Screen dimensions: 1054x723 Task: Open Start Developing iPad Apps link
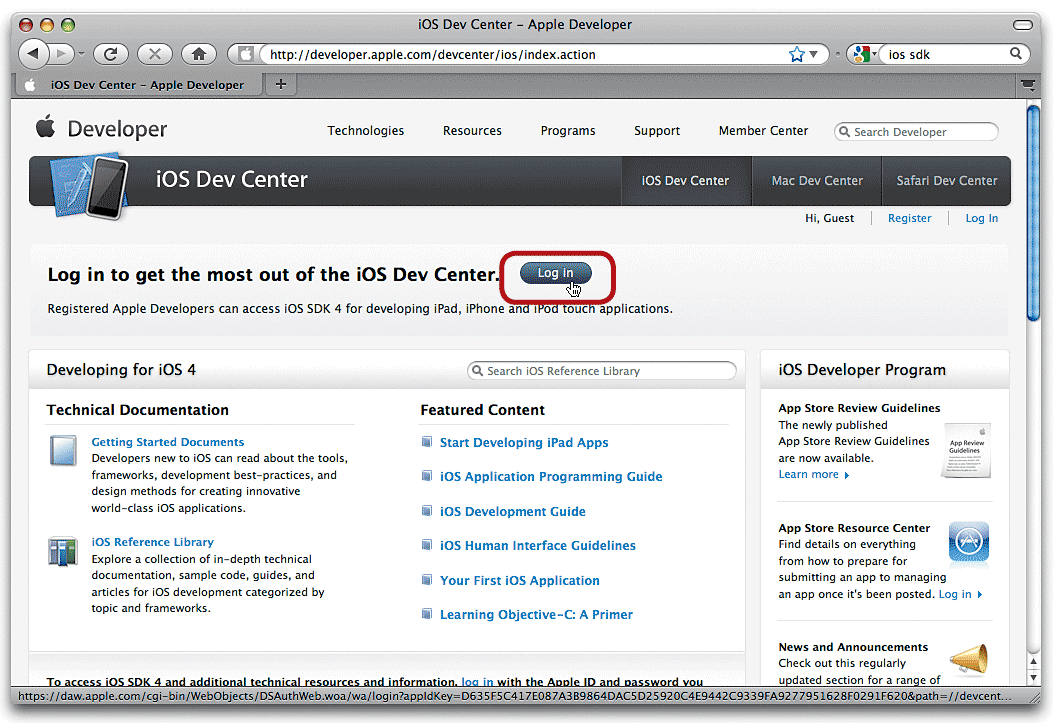524,443
